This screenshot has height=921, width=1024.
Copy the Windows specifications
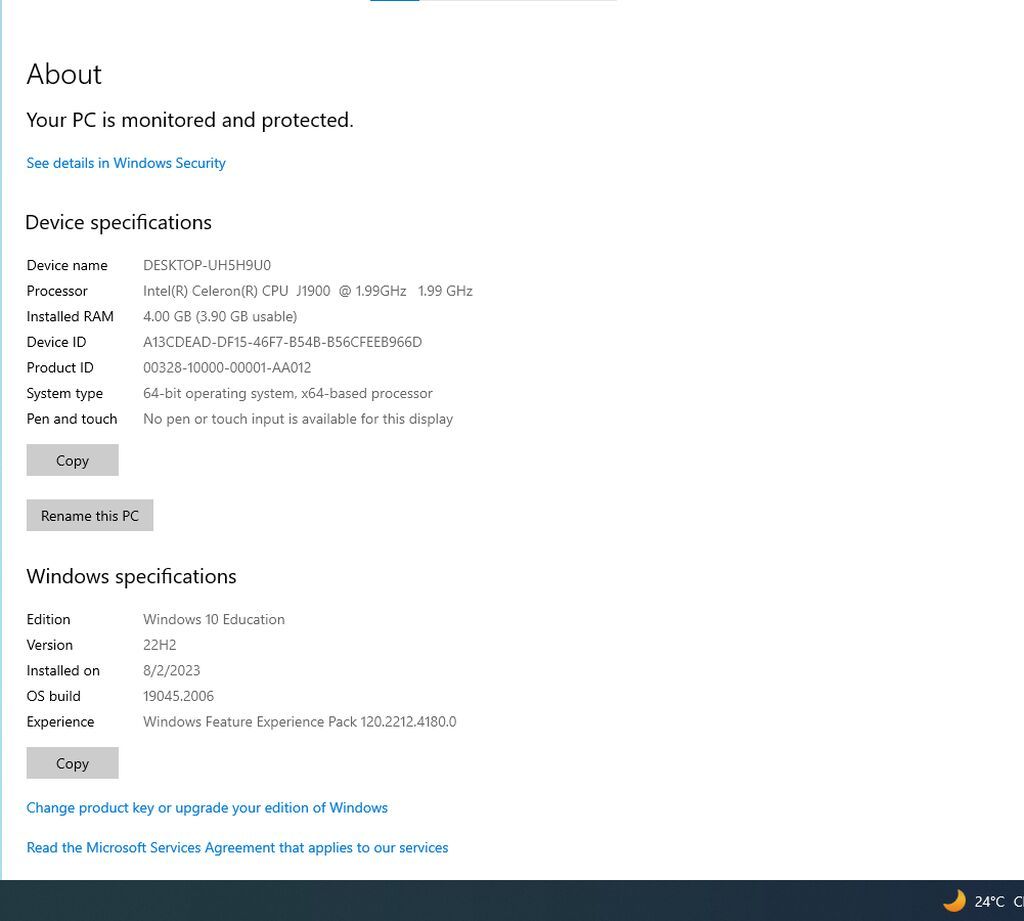[x=72, y=763]
